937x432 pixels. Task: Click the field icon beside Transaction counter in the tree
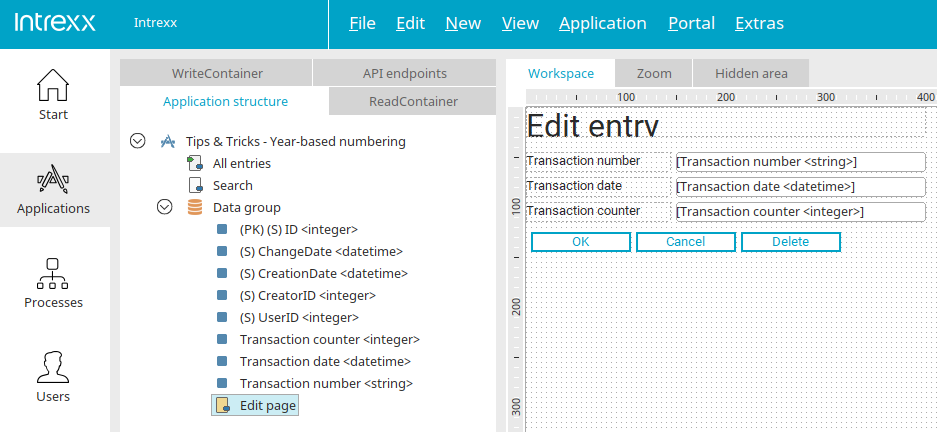(x=222, y=339)
